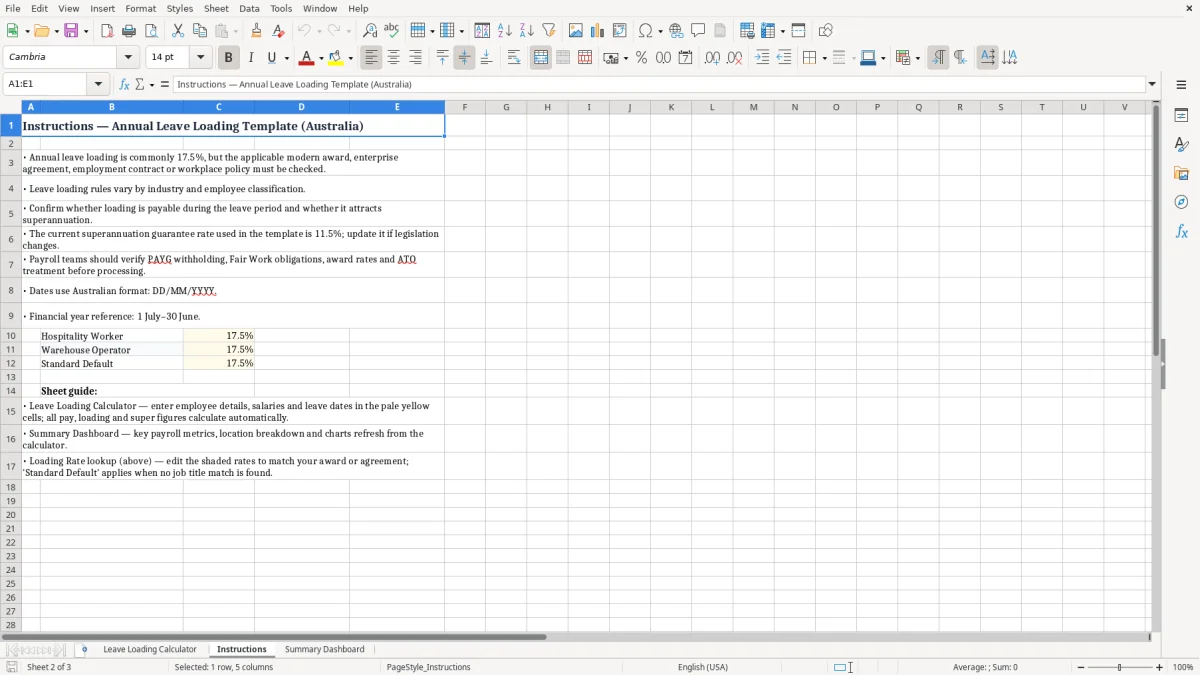
Task: Open the New document dropdown arrow
Action: coord(26,31)
